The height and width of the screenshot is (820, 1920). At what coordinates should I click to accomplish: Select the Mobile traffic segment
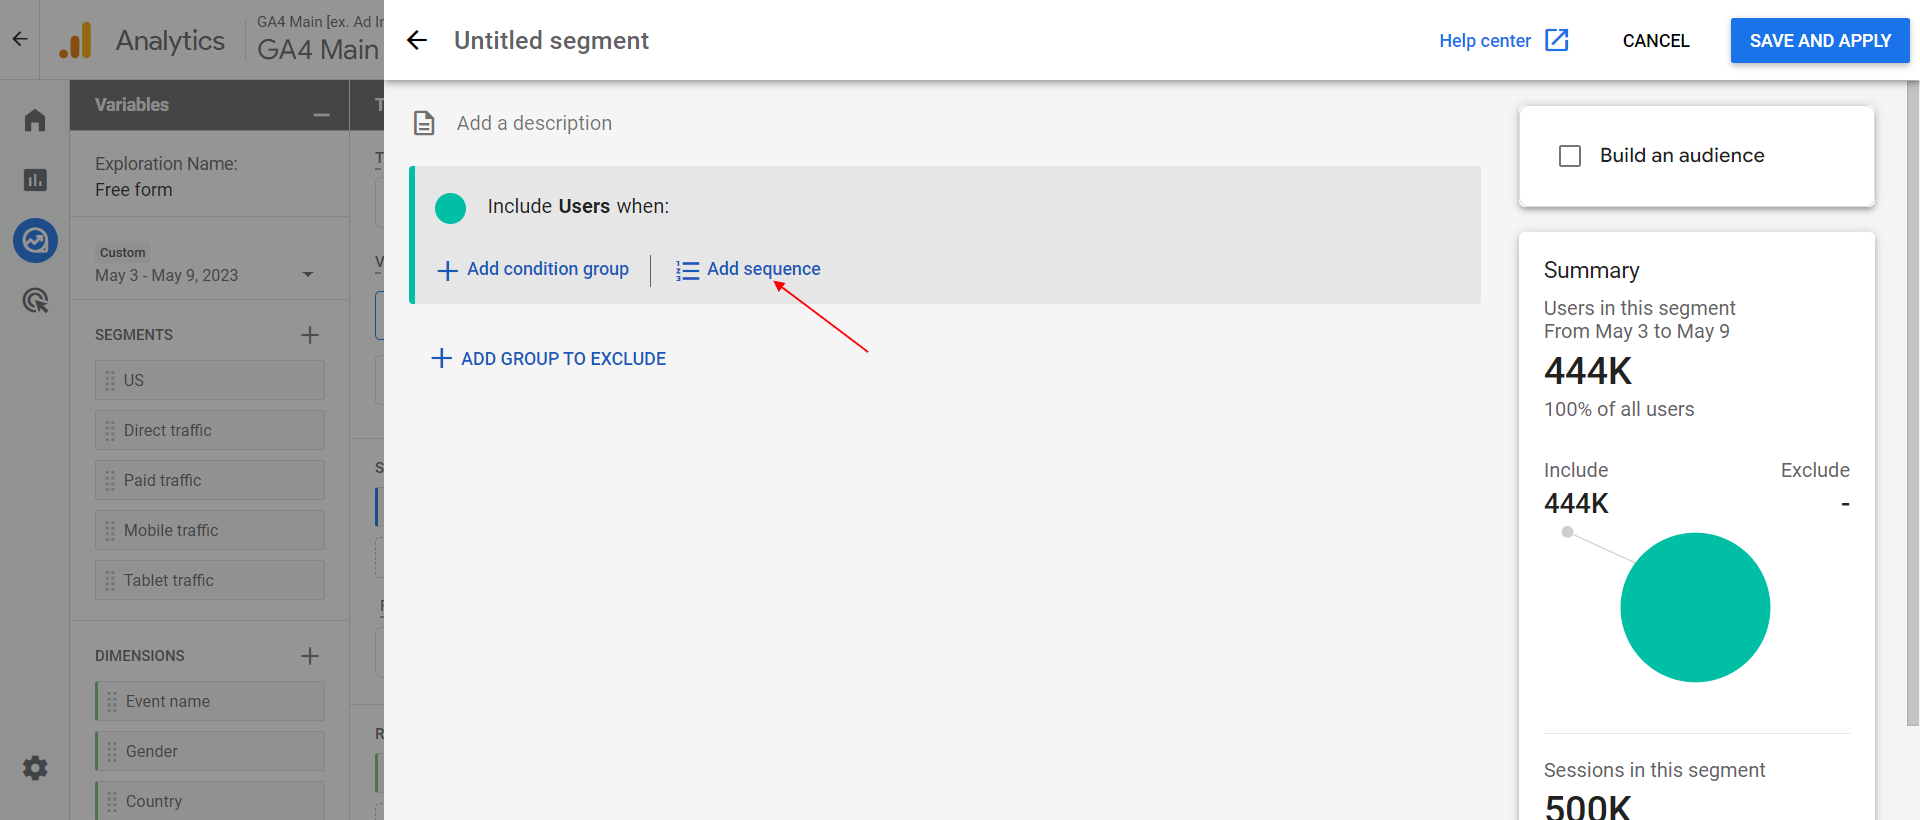[210, 530]
